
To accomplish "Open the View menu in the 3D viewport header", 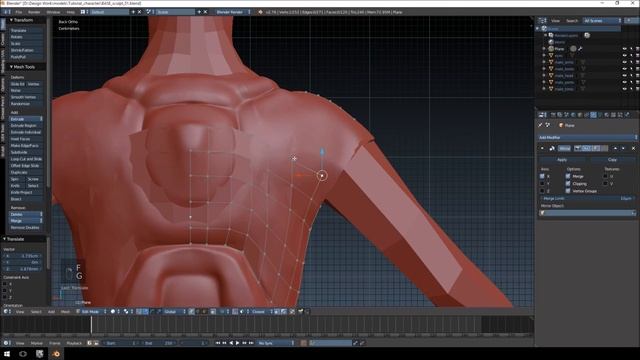I will [20, 312].
